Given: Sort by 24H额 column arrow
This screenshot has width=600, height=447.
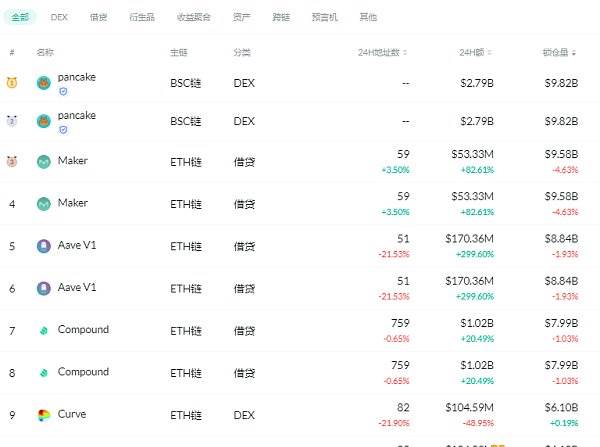Looking at the screenshot, I should point(489,52).
